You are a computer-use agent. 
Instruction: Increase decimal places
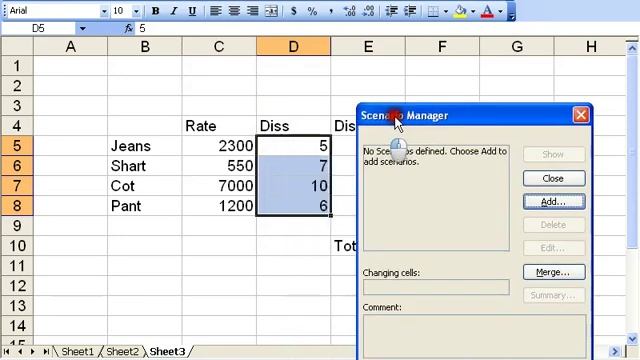click(349, 11)
